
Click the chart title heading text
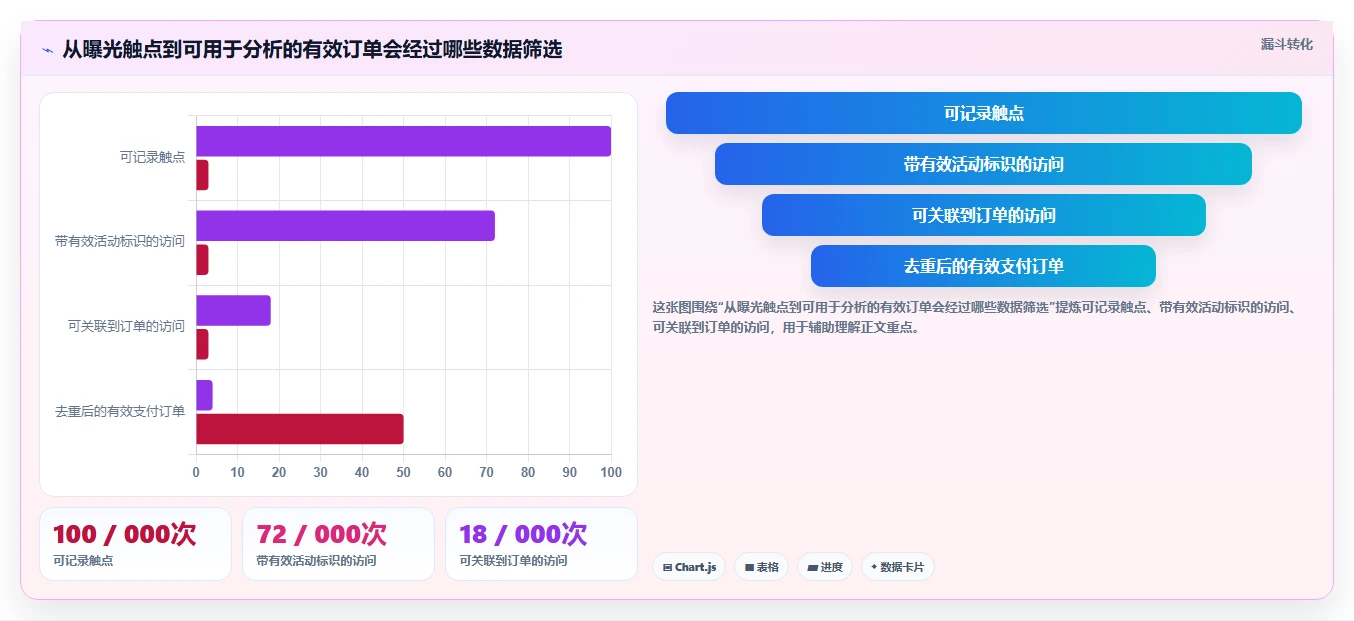coord(312,49)
